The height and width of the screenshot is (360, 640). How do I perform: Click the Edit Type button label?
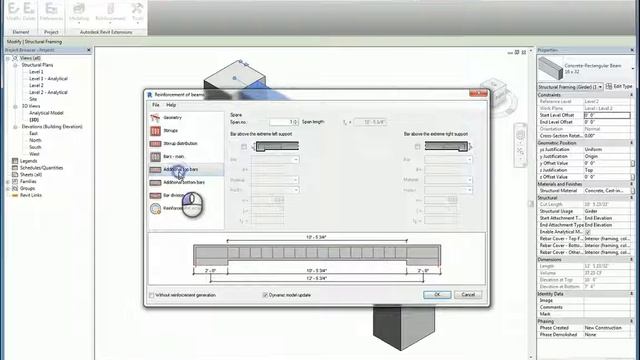[x=623, y=87]
